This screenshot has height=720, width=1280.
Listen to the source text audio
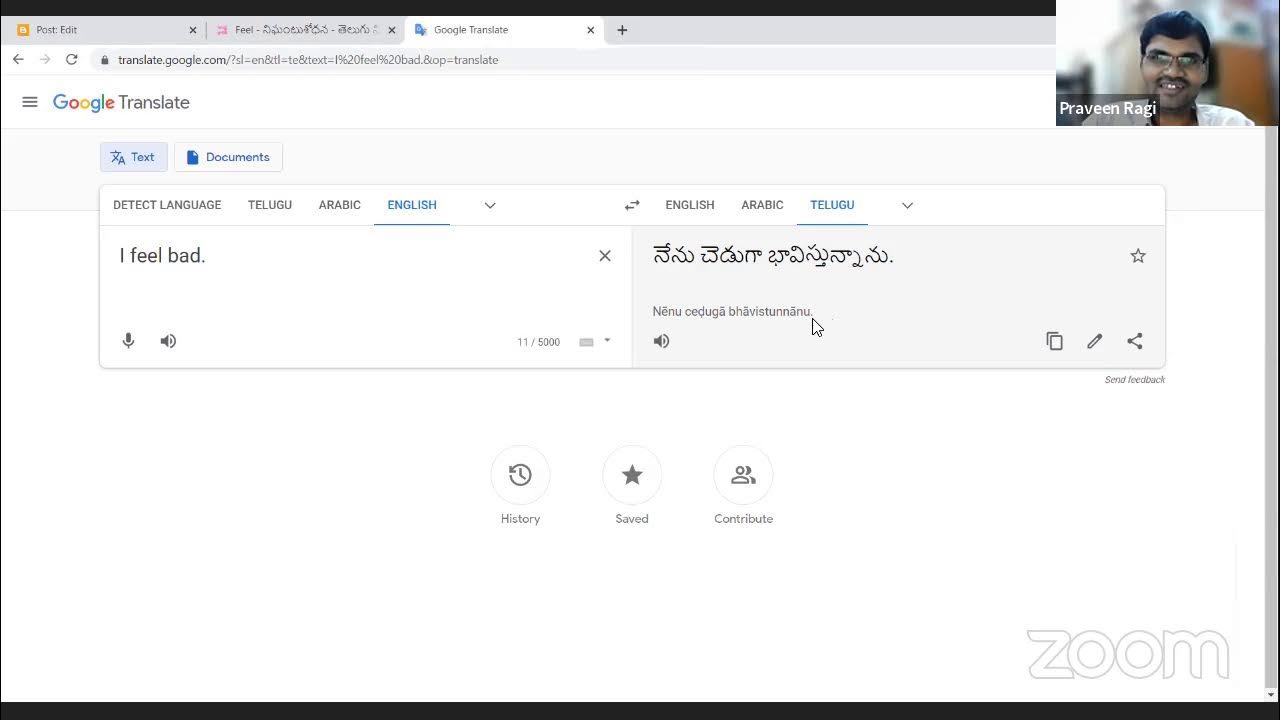click(168, 341)
